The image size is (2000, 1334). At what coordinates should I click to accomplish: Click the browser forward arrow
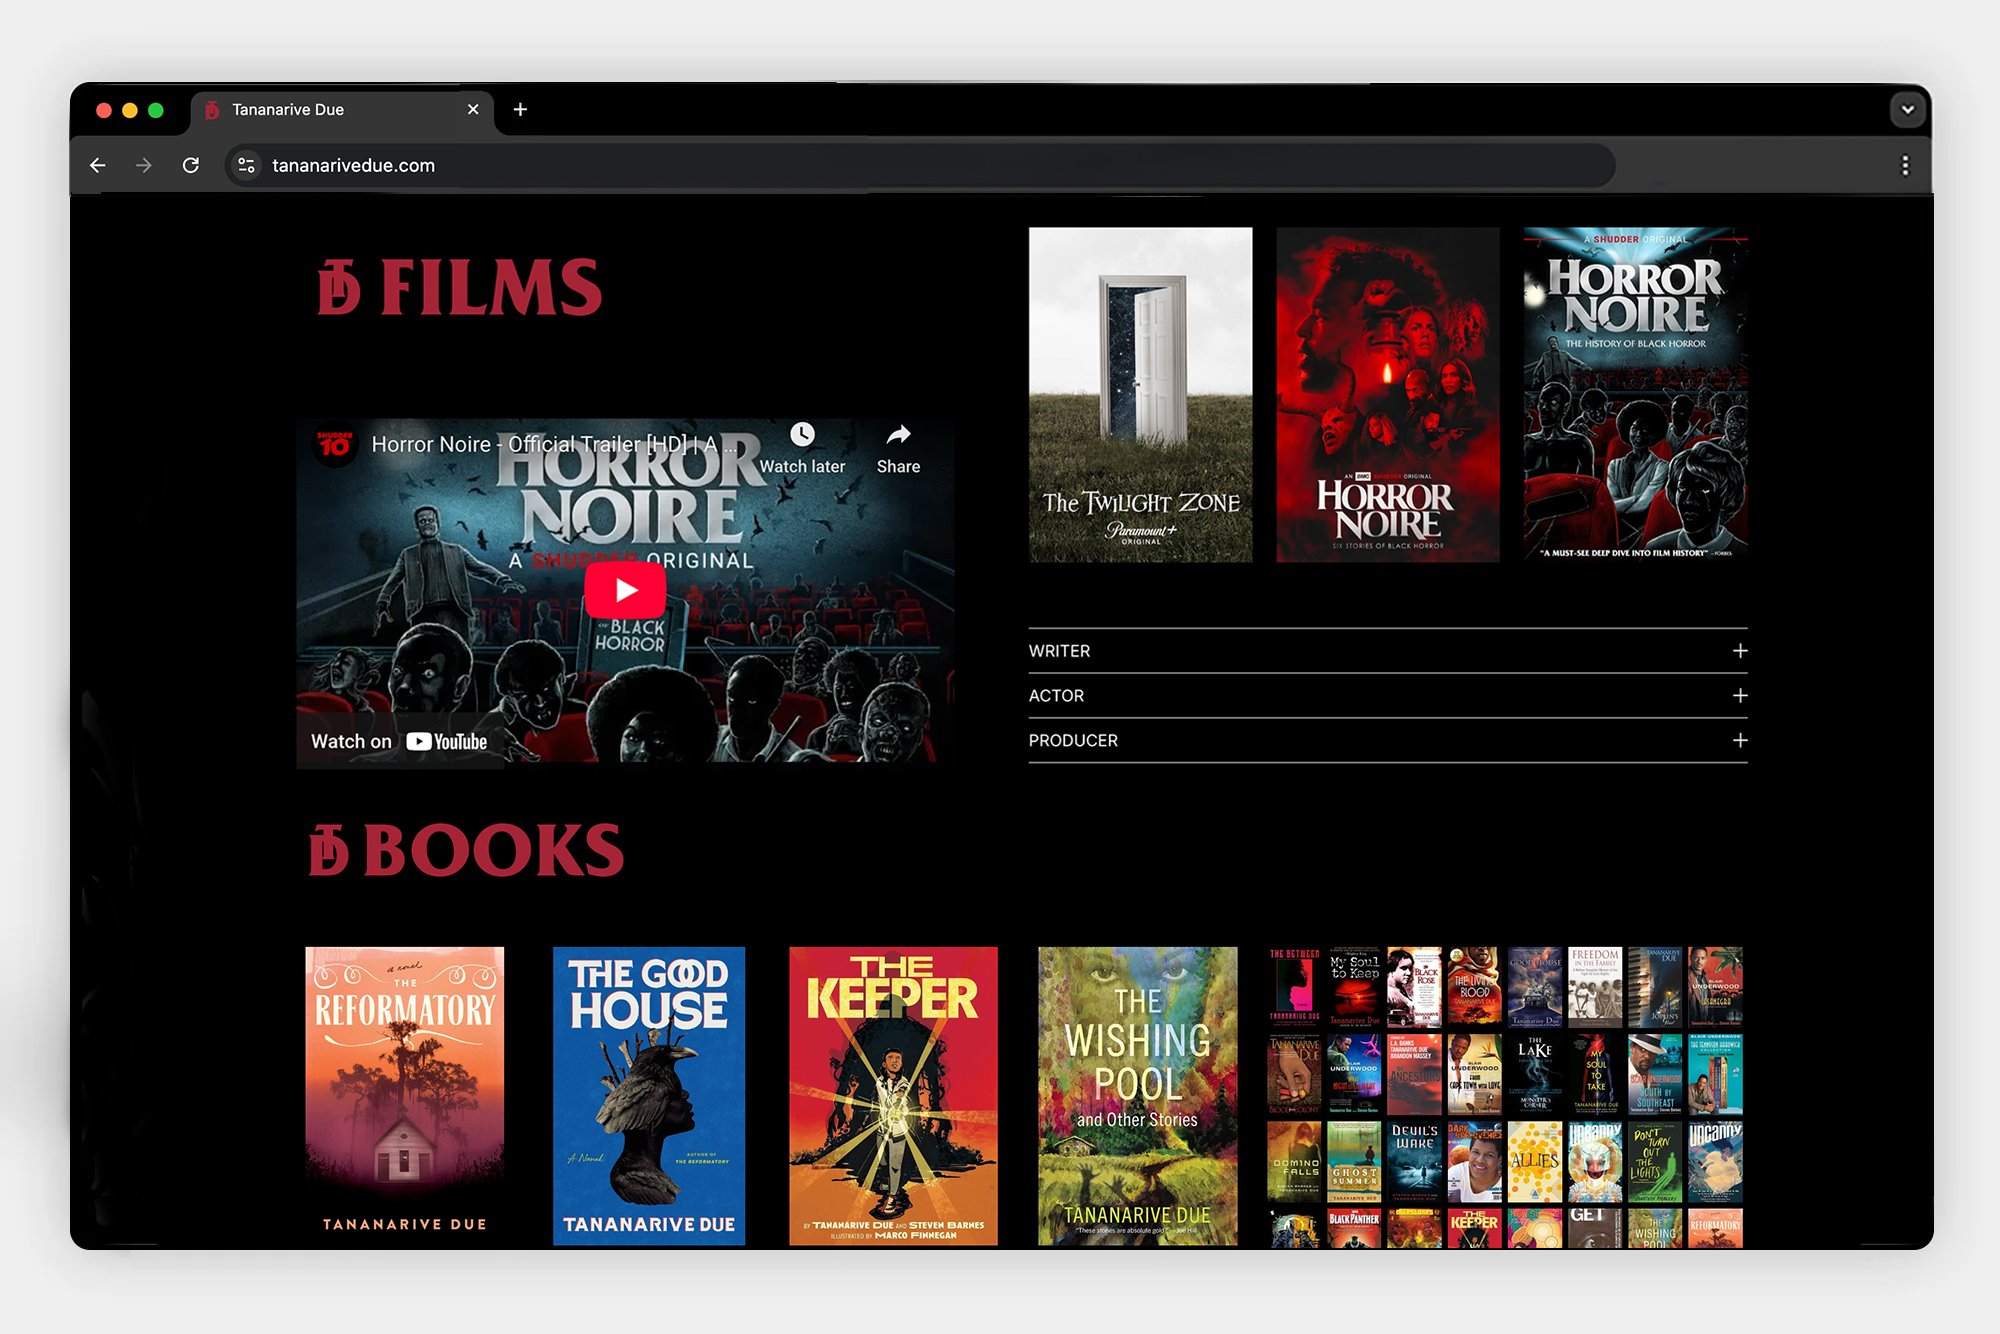(x=144, y=165)
